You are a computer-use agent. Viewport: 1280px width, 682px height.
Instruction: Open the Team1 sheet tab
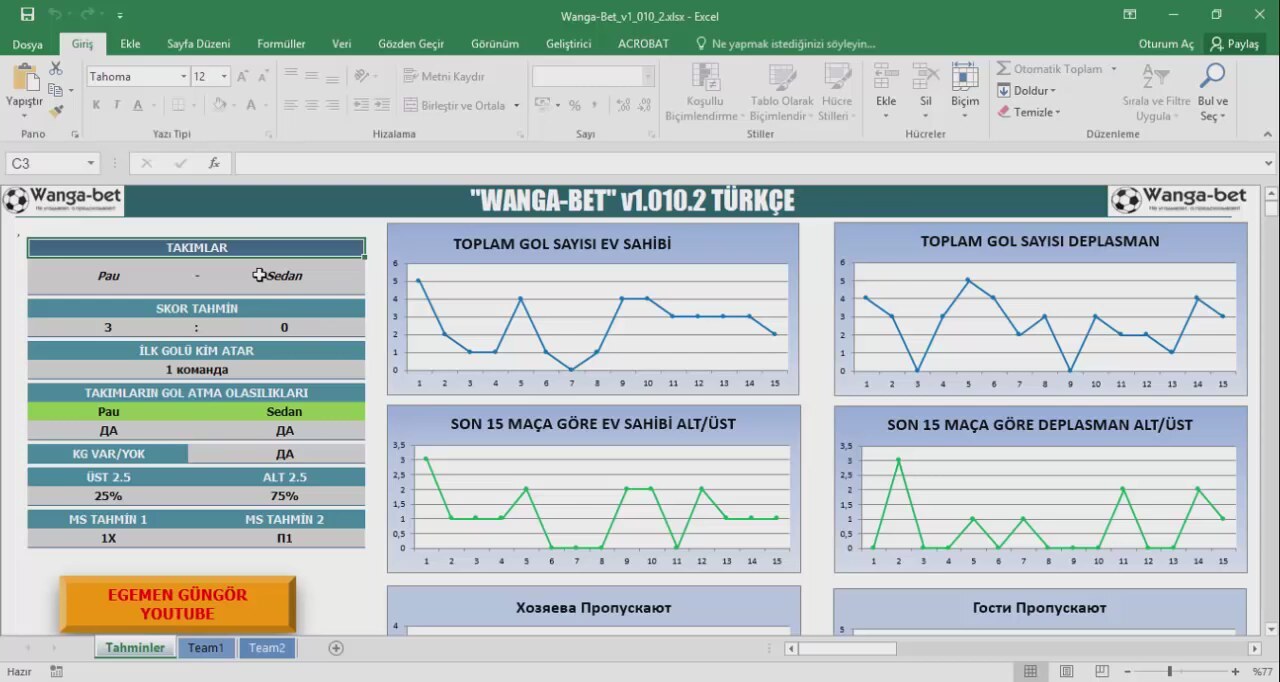pos(207,648)
